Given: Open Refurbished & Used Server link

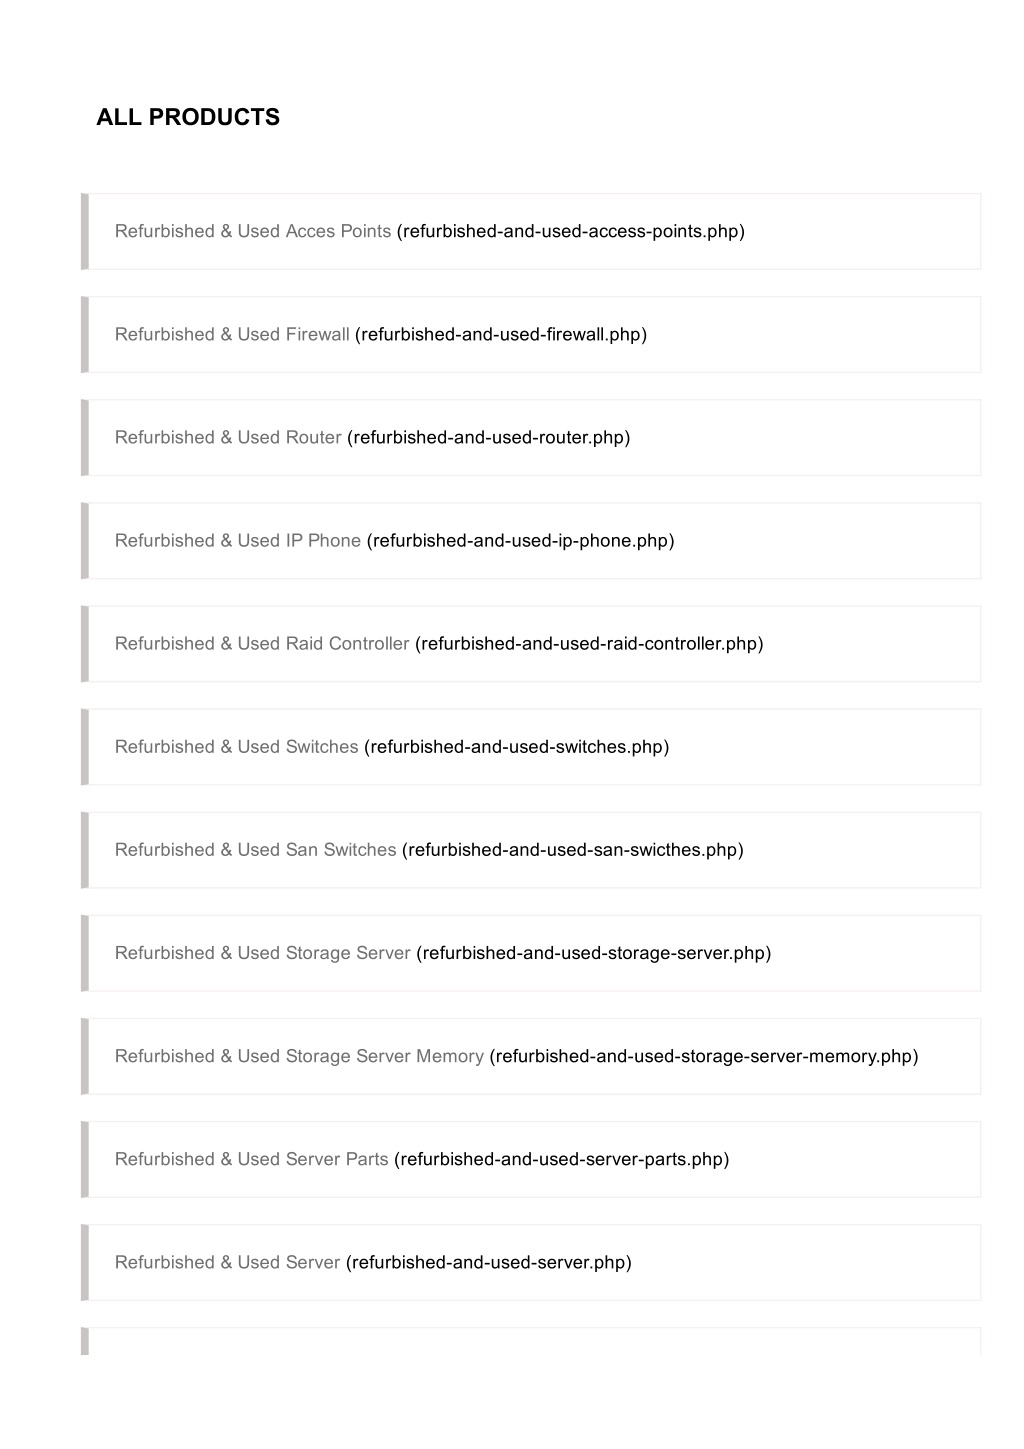Looking at the screenshot, I should [x=228, y=1261].
